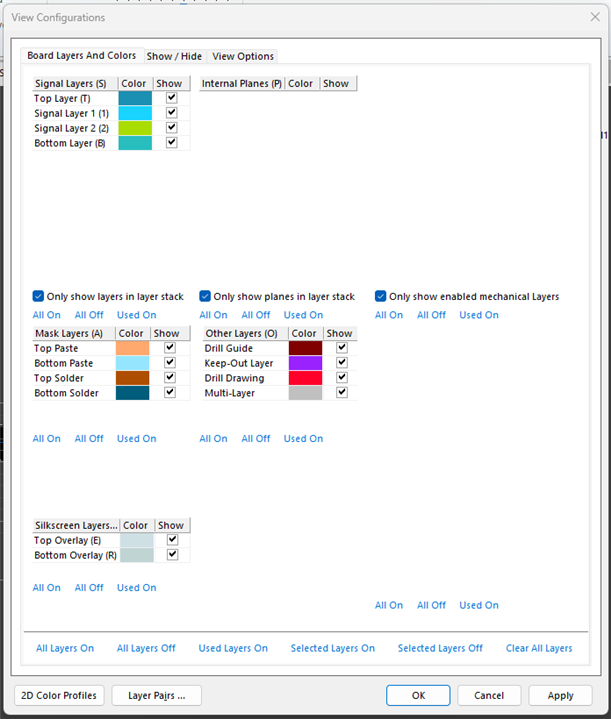Change the Bottom Paste color swatch
This screenshot has width=611, height=719.
click(x=132, y=363)
